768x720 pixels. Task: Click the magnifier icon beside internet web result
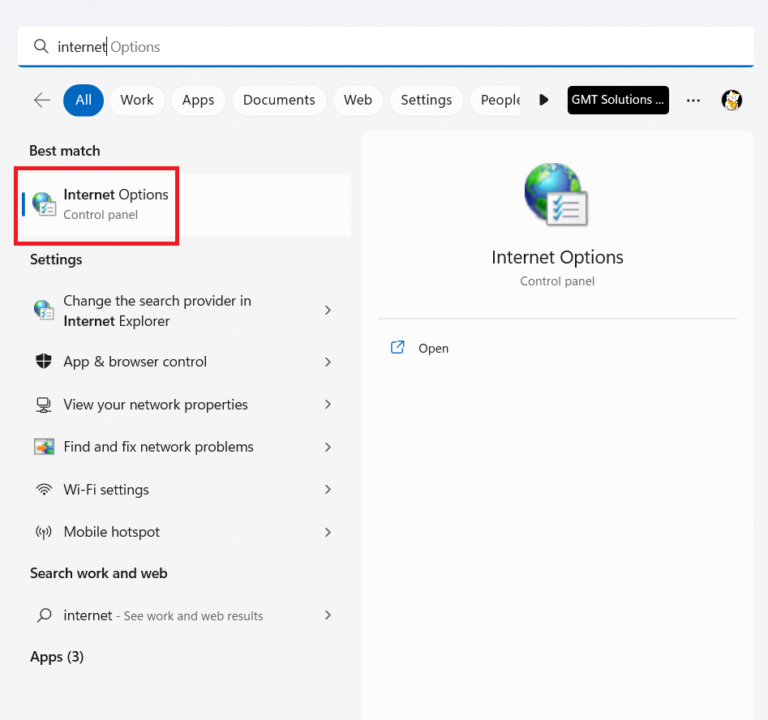click(x=44, y=615)
